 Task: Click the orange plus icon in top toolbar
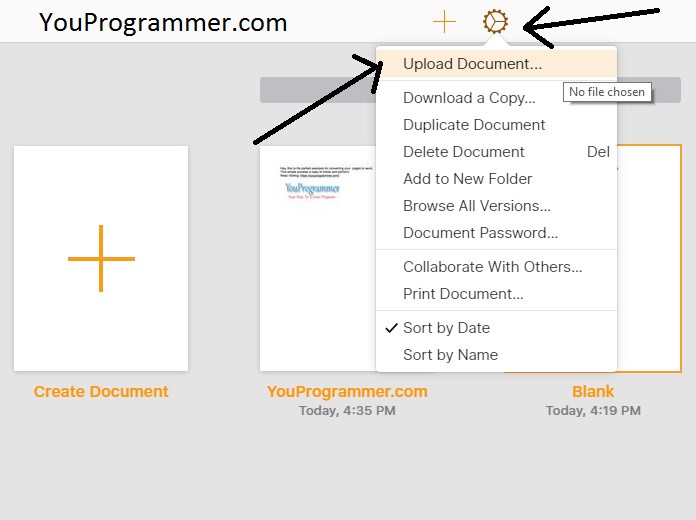tap(444, 22)
